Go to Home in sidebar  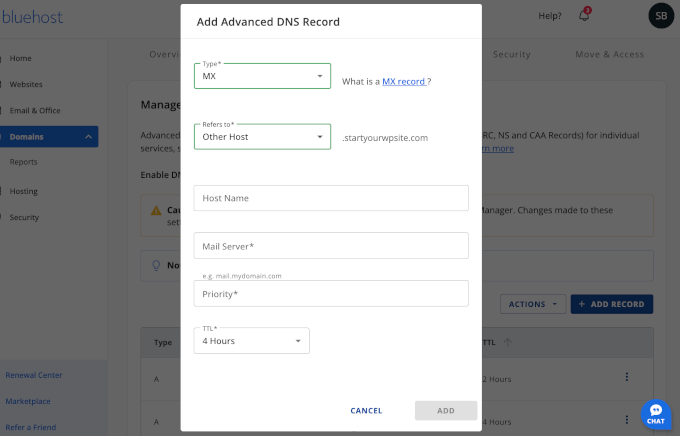[20, 58]
